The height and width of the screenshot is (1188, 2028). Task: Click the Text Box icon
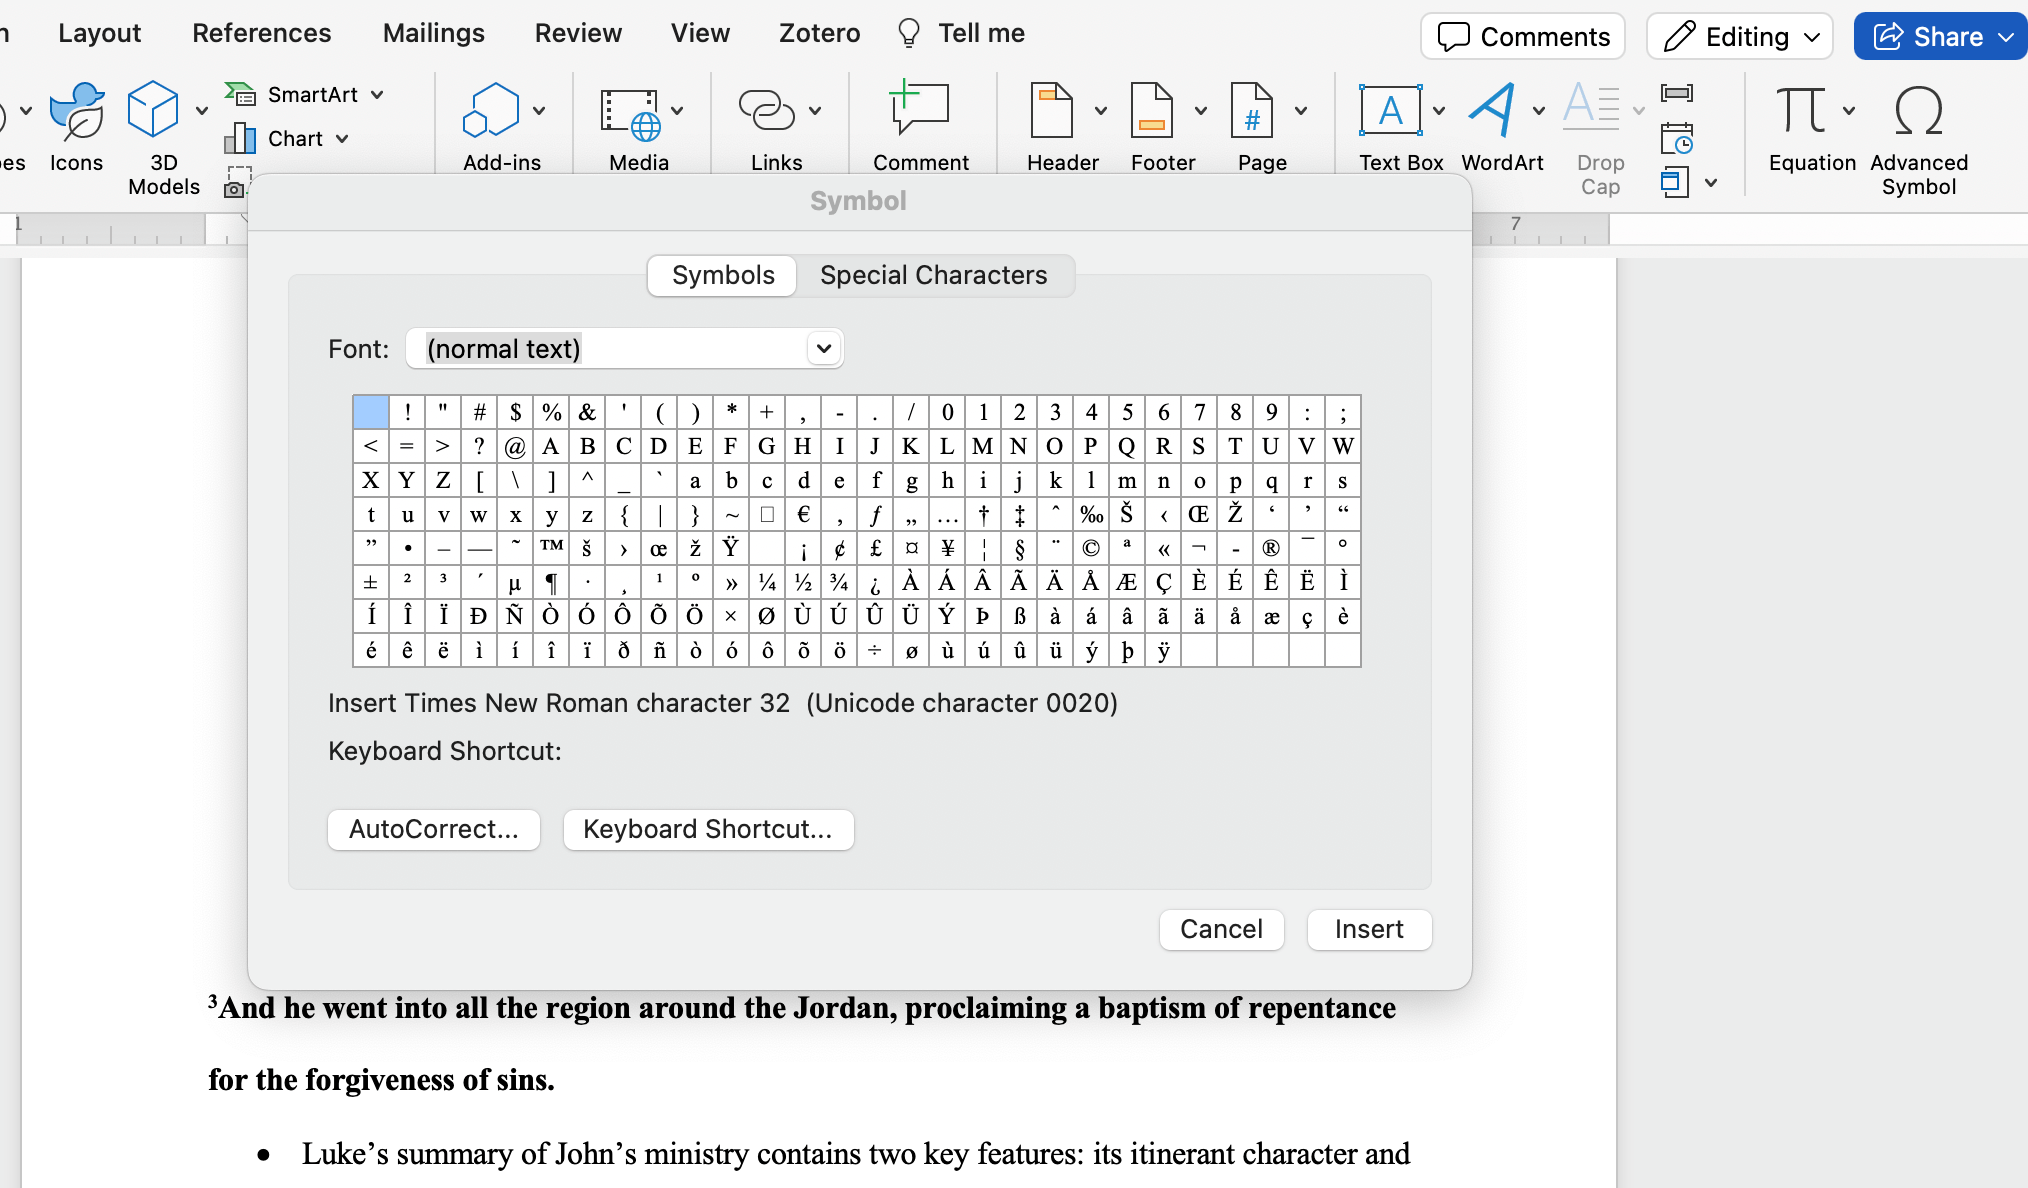click(x=1390, y=111)
